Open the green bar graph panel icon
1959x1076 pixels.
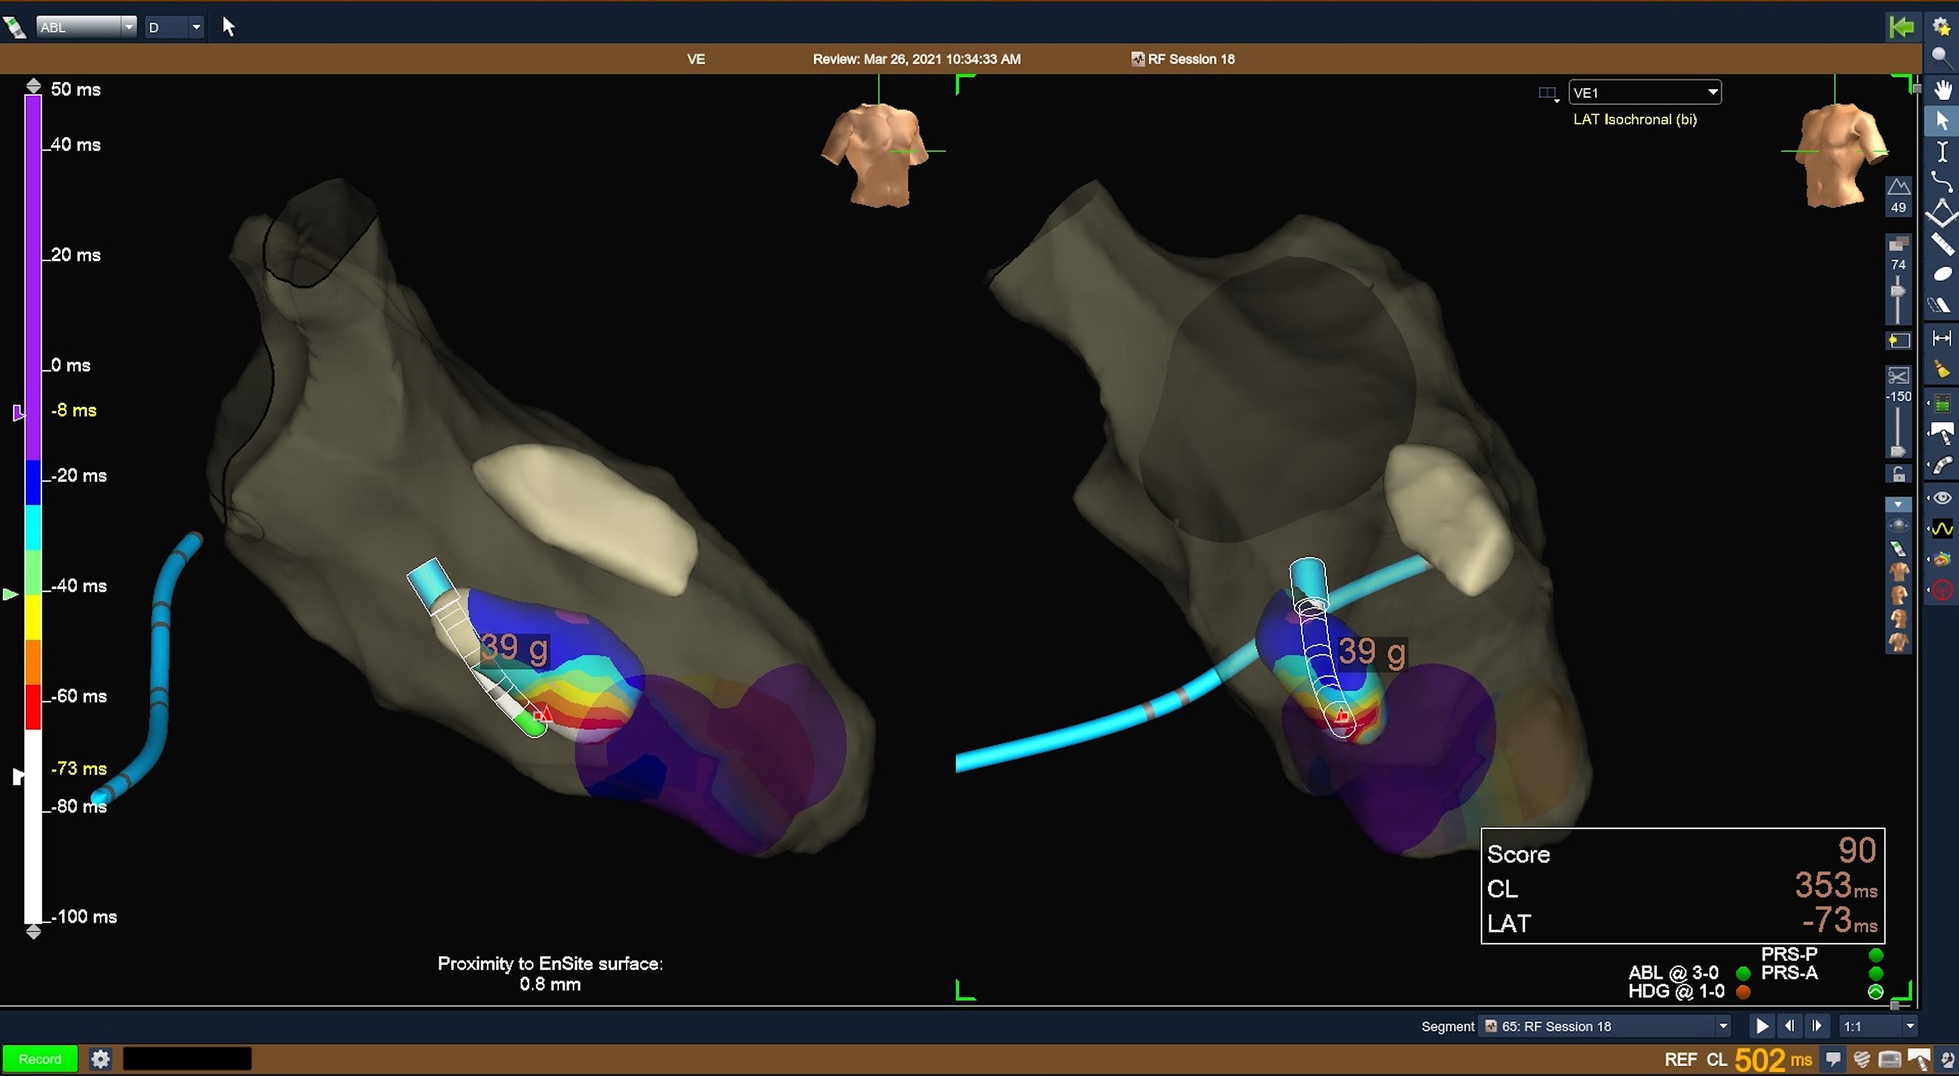pos(1942,404)
